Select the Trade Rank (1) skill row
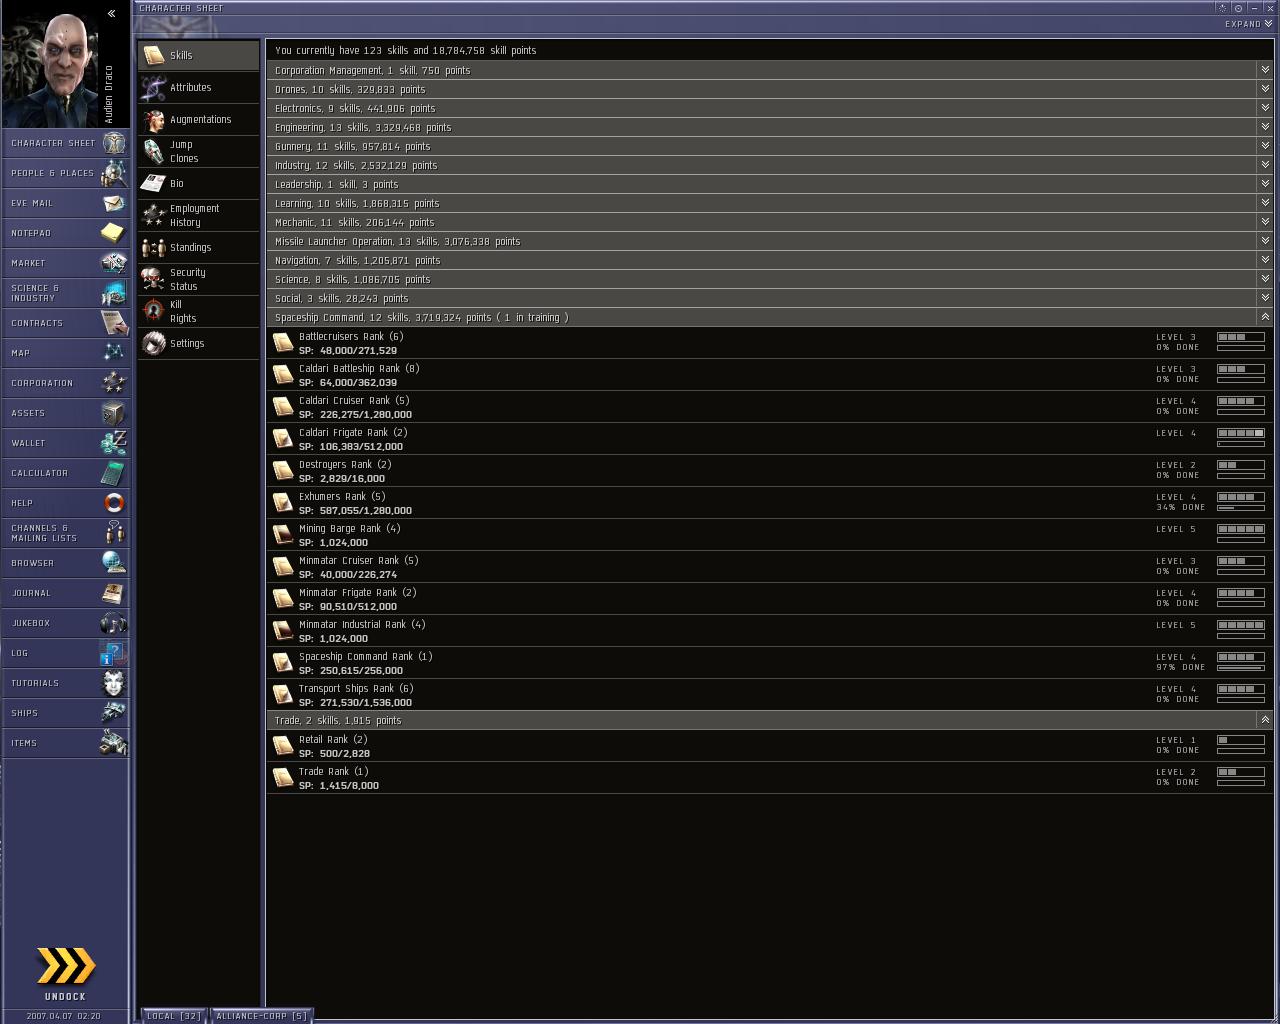This screenshot has width=1280, height=1024. click(x=770, y=778)
